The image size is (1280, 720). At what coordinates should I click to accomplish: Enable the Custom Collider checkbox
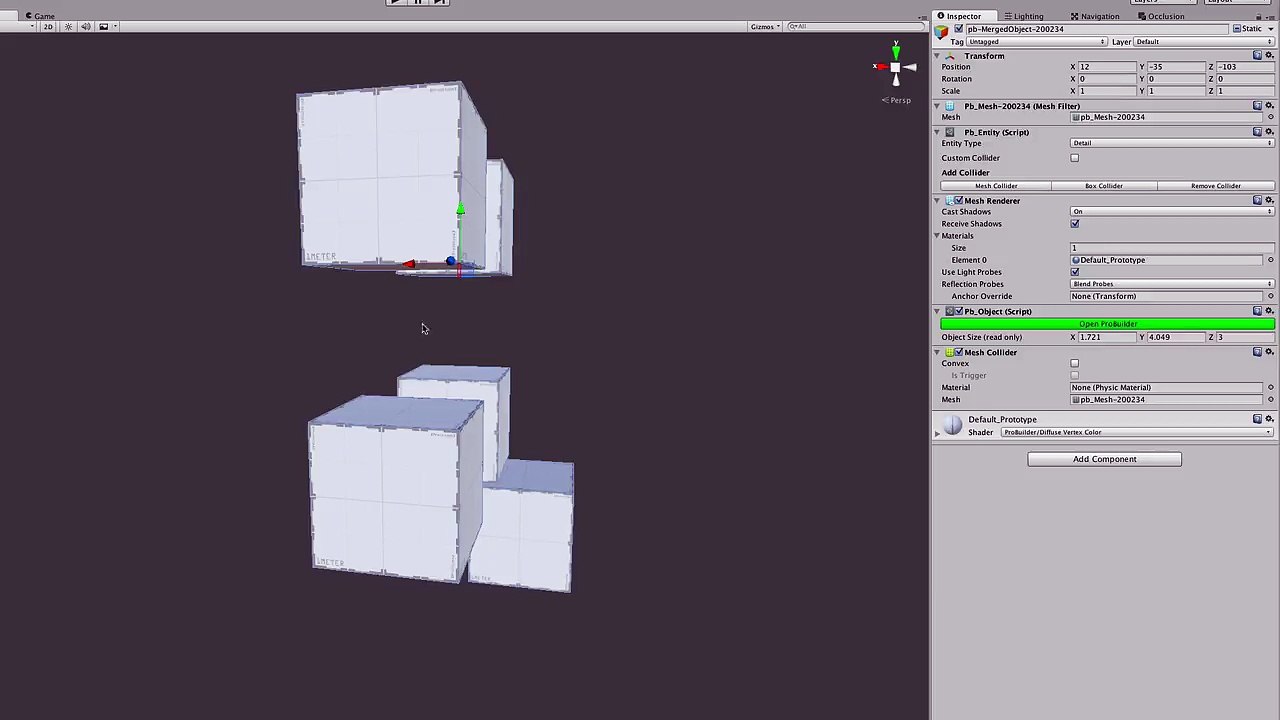coord(1075,158)
